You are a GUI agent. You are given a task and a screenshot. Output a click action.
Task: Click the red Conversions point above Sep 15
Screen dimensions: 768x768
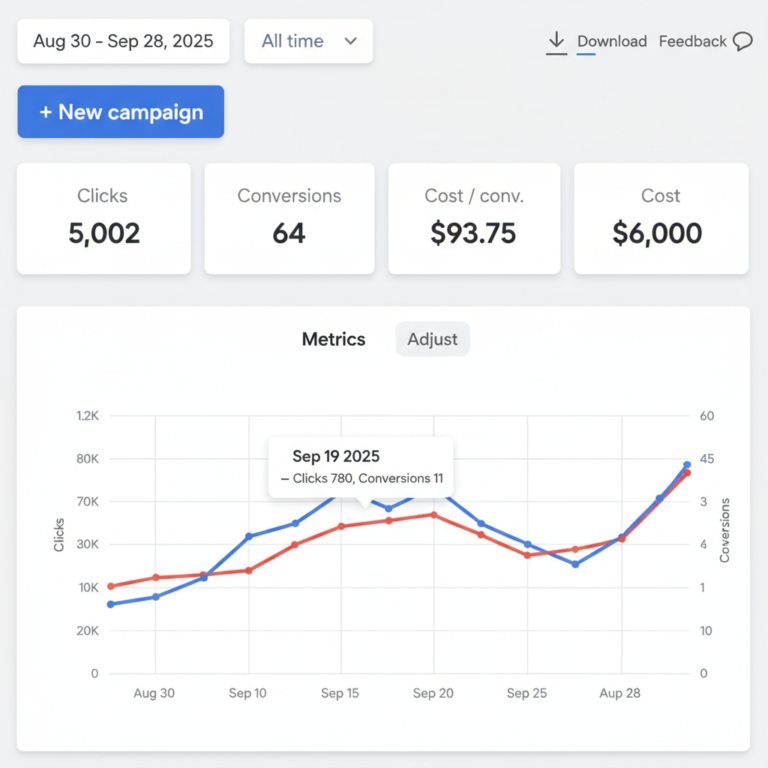click(x=341, y=526)
